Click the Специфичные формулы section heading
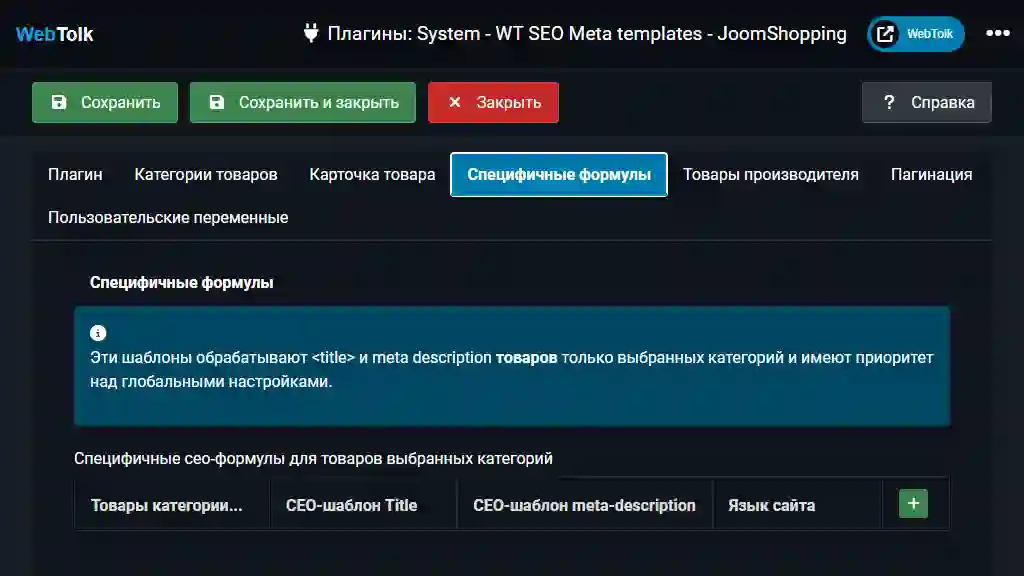 (182, 283)
